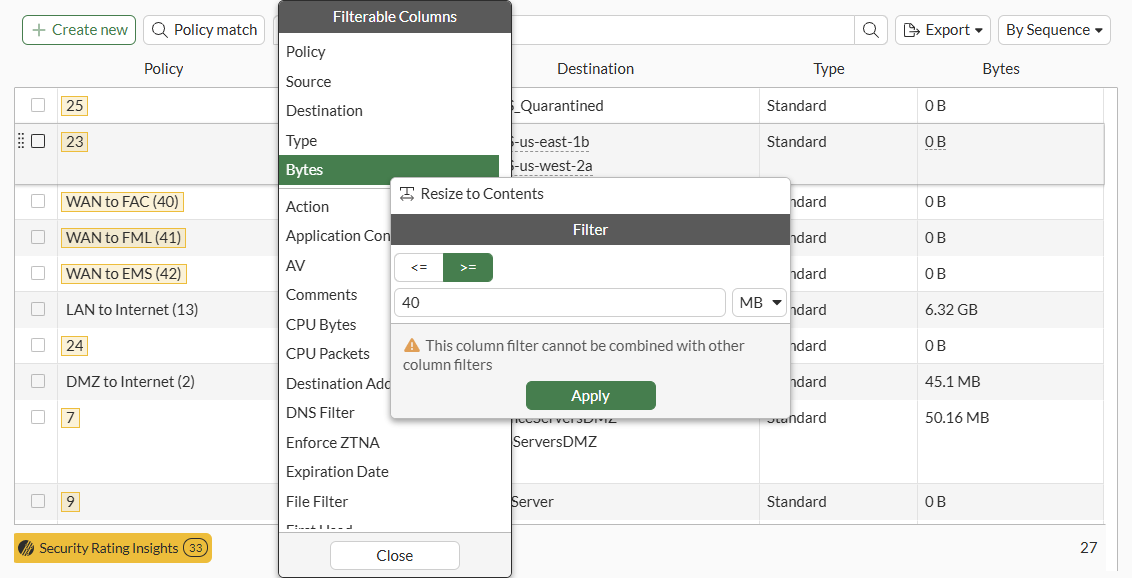Image resolution: width=1132 pixels, height=578 pixels.
Task: Open the By Sequence dropdown
Action: click(x=1054, y=30)
